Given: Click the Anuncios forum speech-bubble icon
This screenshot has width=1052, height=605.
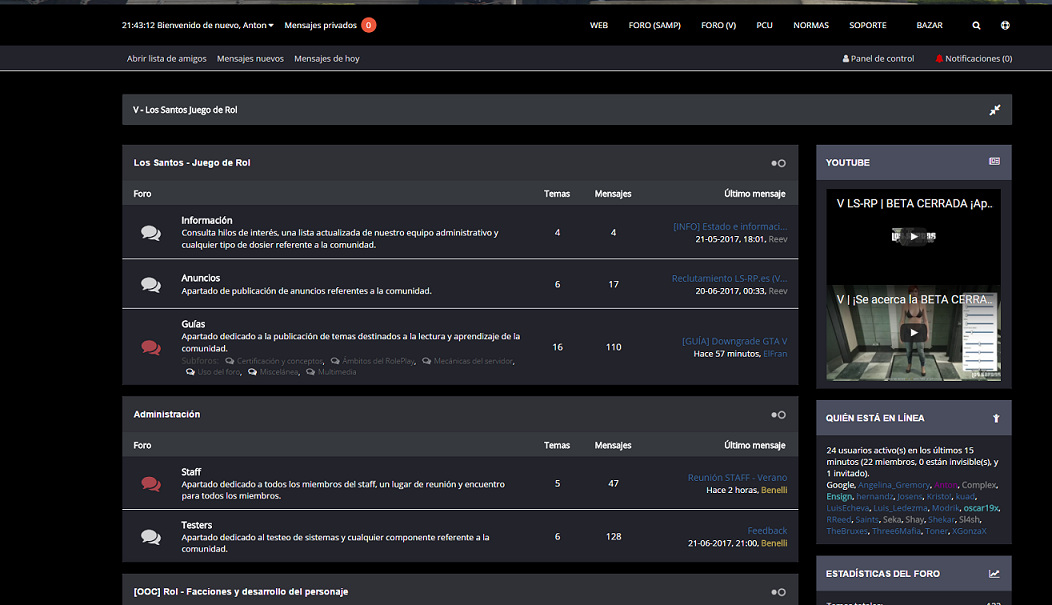Looking at the screenshot, I should point(151,284).
